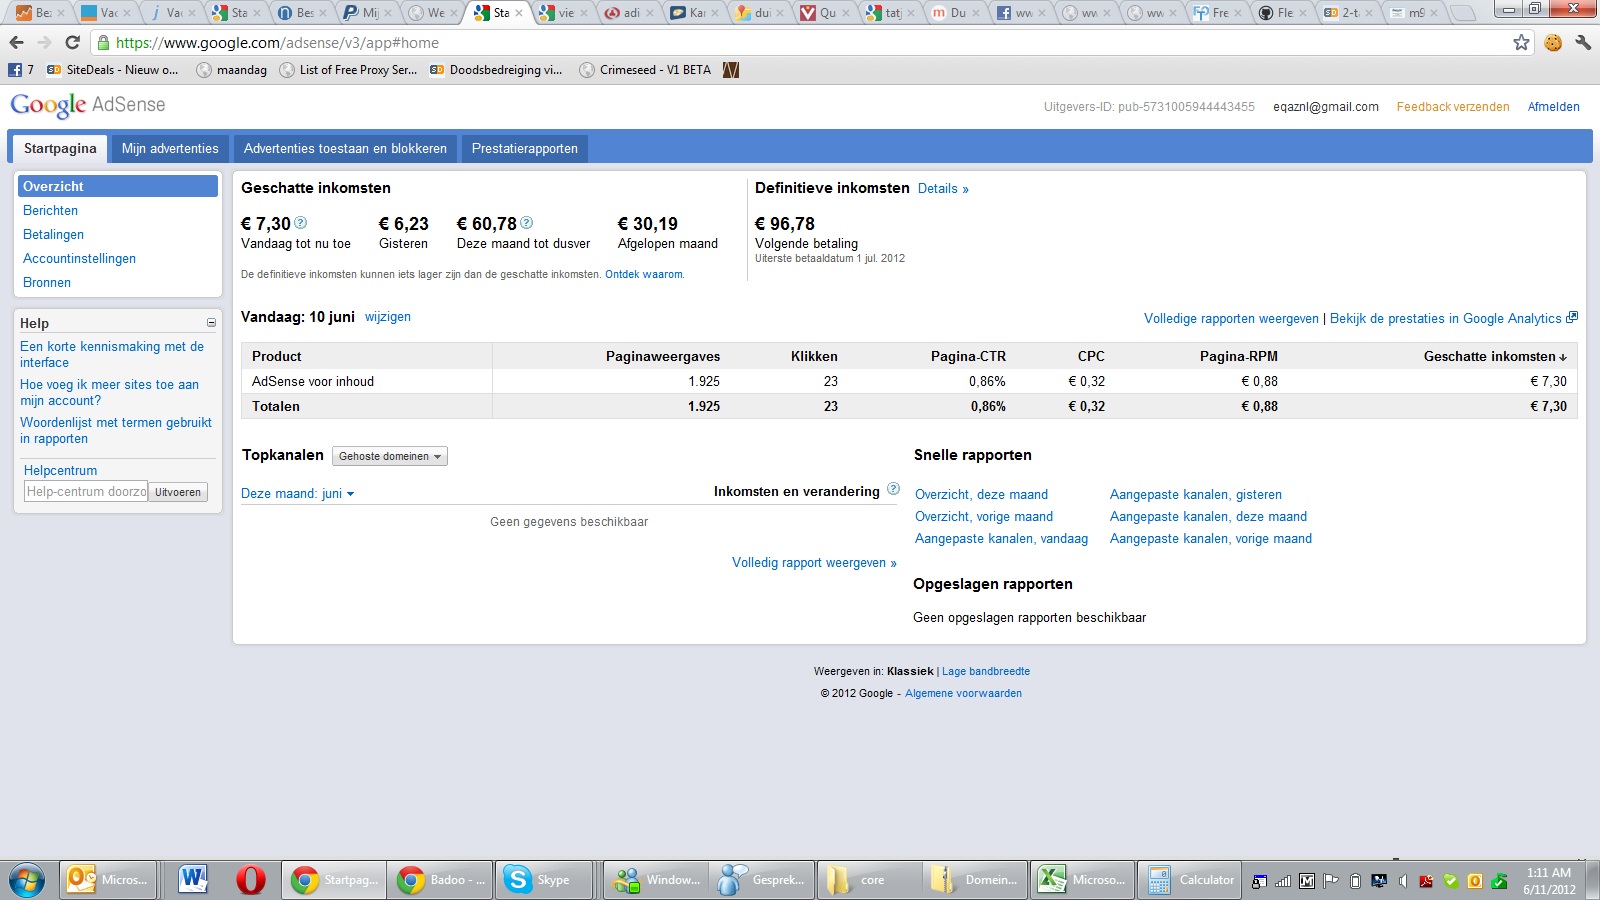Open Hoe voeg ik meer sites toe link

pos(109,392)
